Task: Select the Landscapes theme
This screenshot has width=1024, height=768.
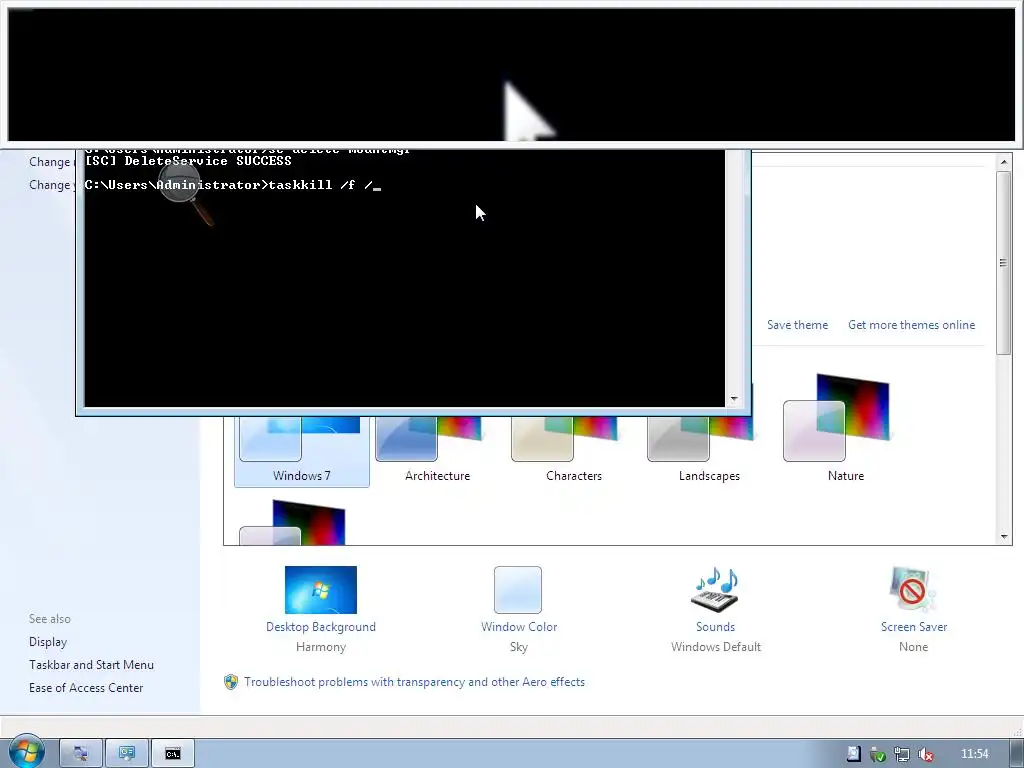Action: coord(709,451)
